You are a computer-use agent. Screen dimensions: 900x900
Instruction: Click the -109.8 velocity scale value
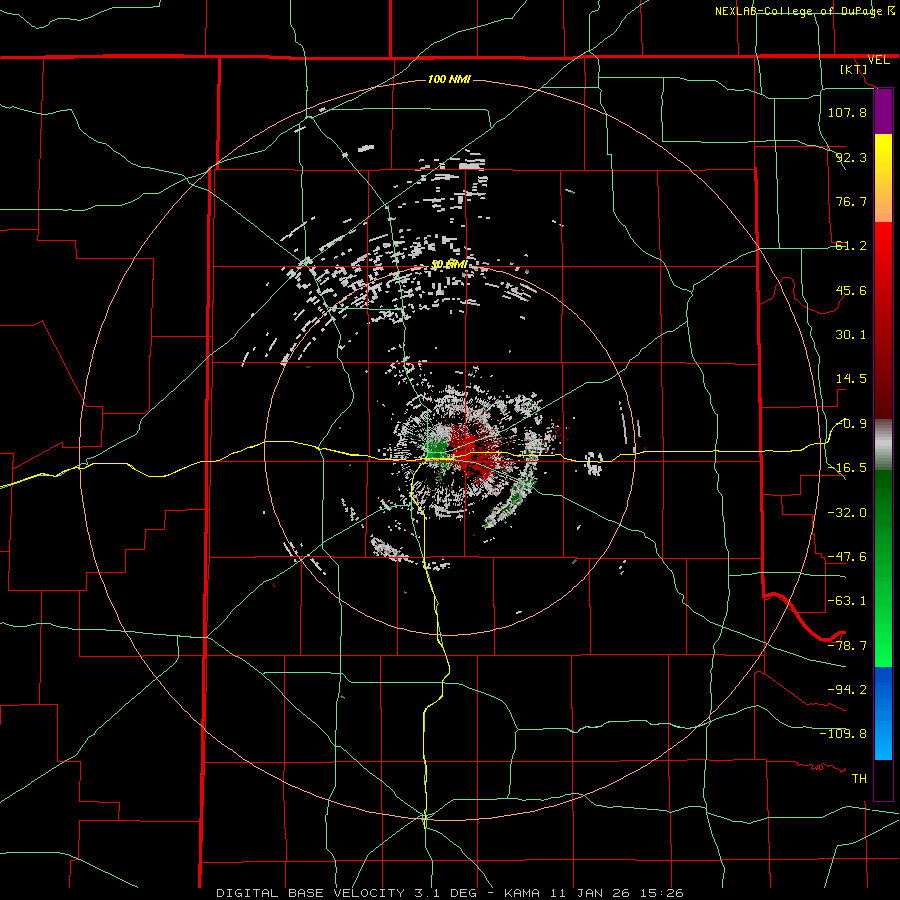(x=843, y=734)
